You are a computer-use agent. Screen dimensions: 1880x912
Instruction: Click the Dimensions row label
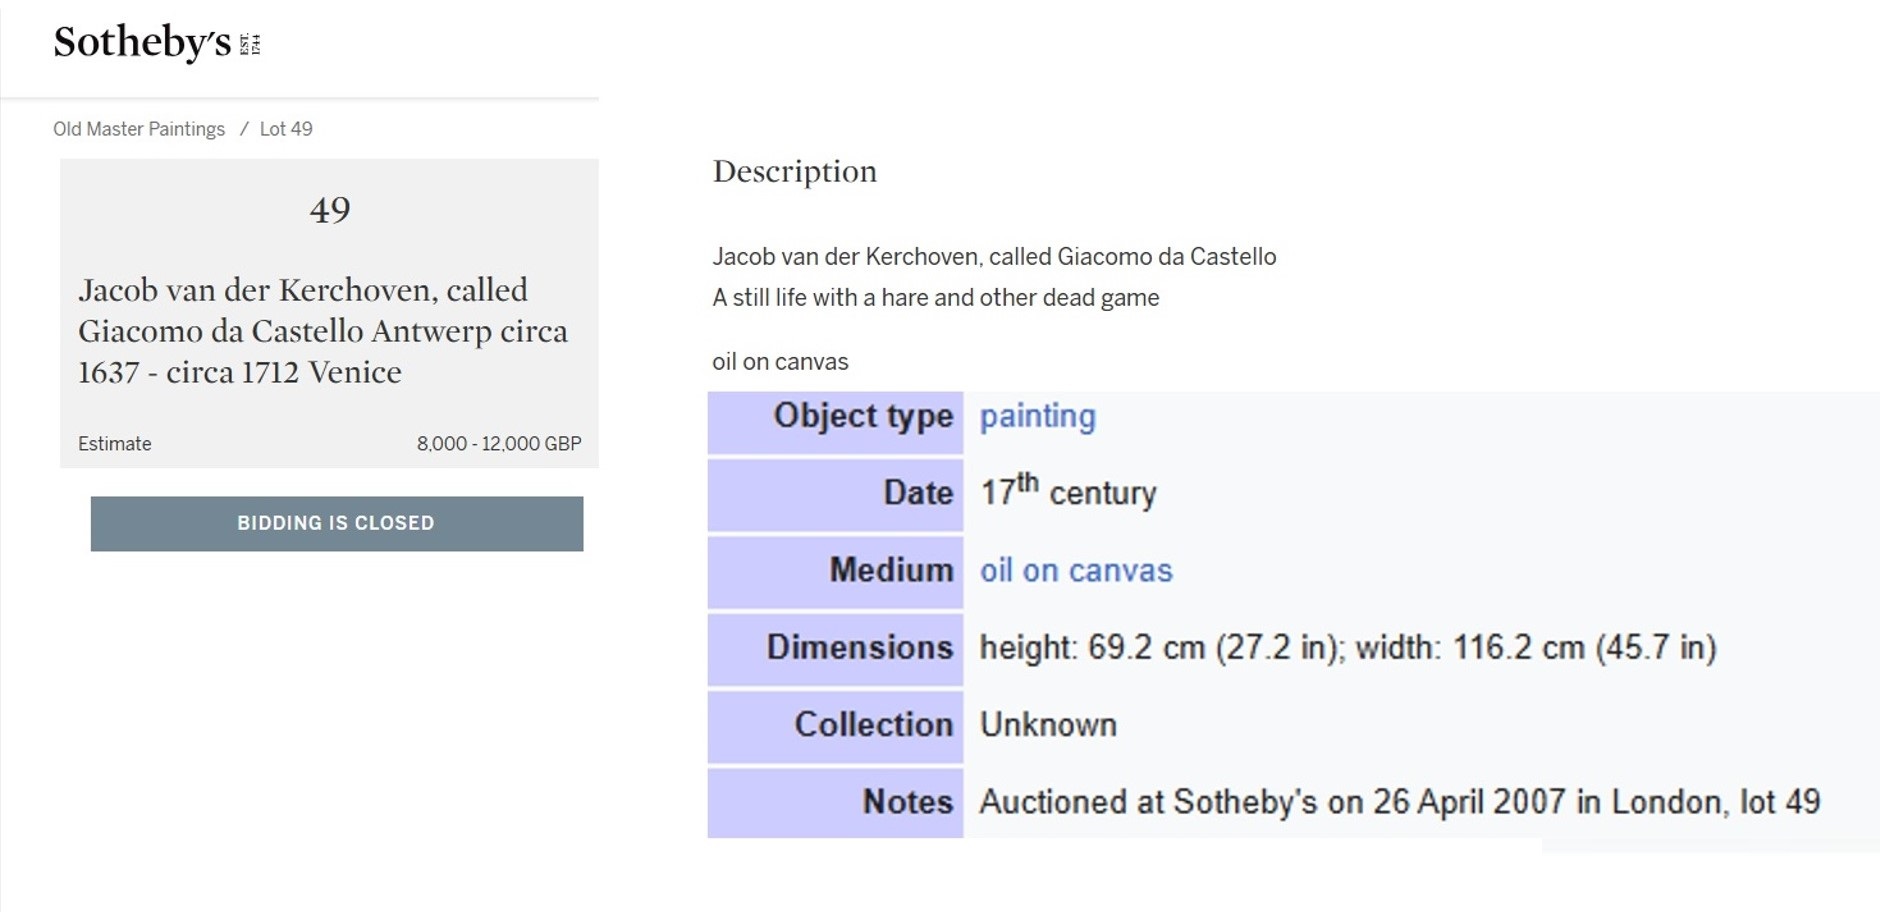point(859,647)
